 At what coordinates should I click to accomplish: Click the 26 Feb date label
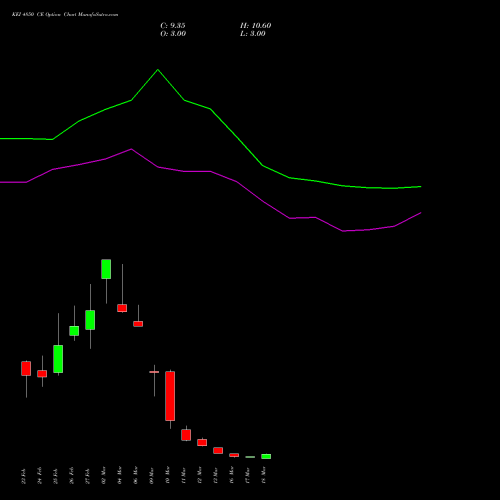(72, 476)
